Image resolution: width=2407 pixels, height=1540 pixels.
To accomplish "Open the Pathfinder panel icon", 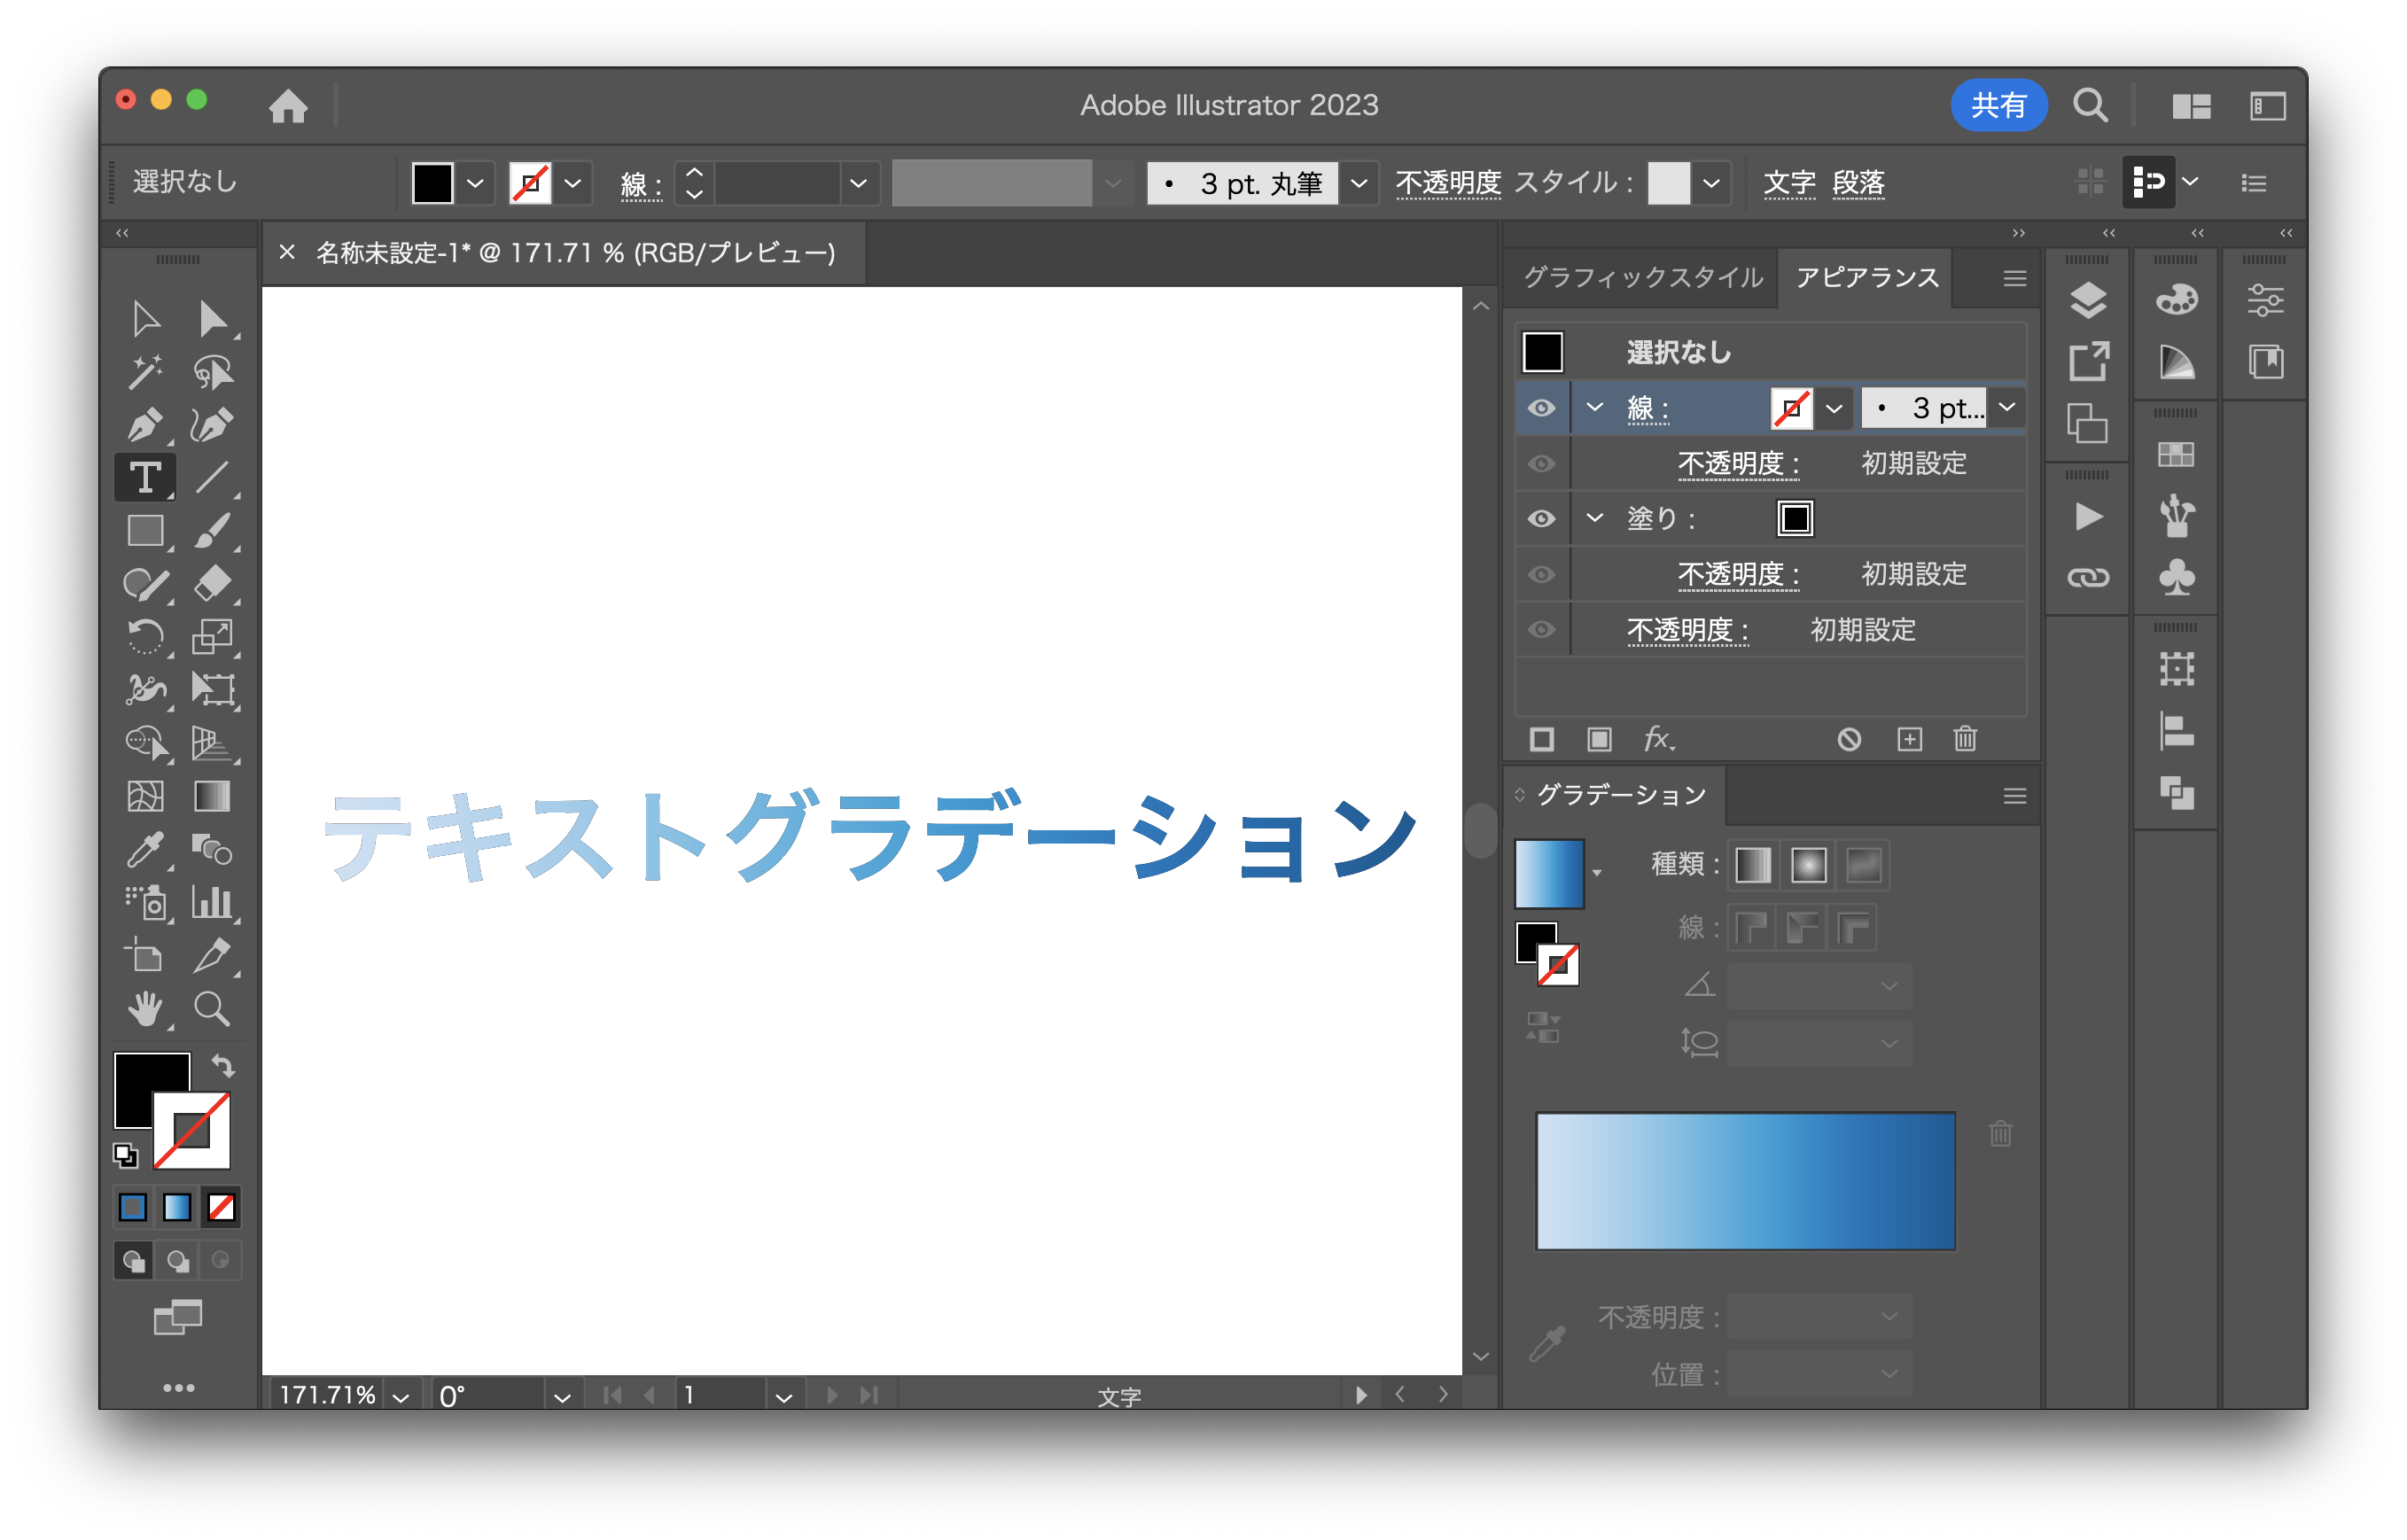I will [2177, 793].
